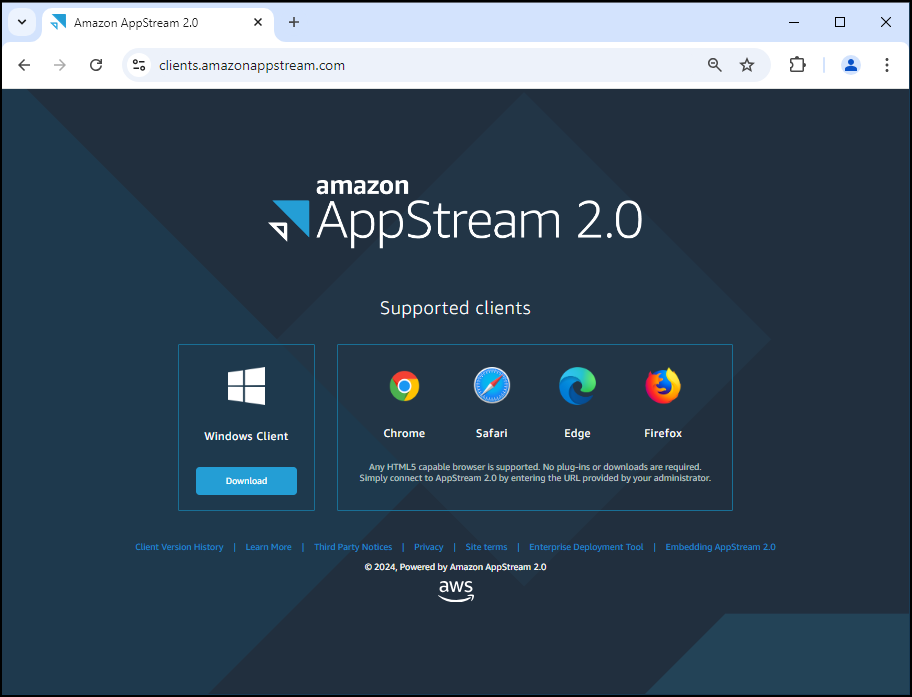Open the Enterprise Deployment Tool link
This screenshot has height=697, width=912.
586,547
